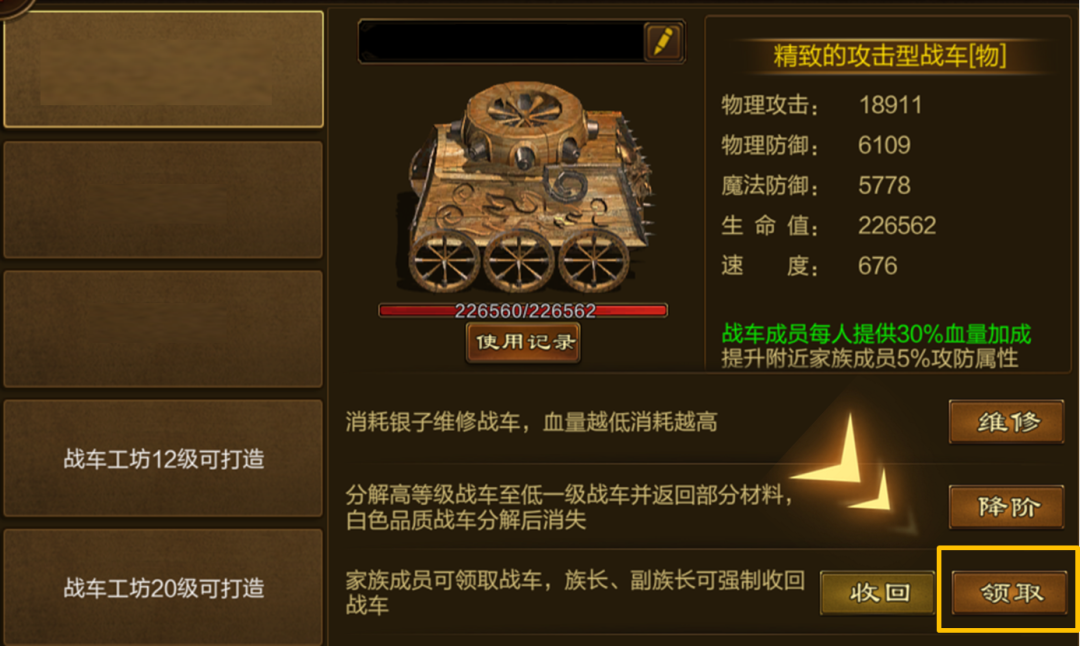Screen dimensions: 1080x646
Task: Click the green 30%血量加成 bonus text
Action: pyautogui.click(x=876, y=333)
